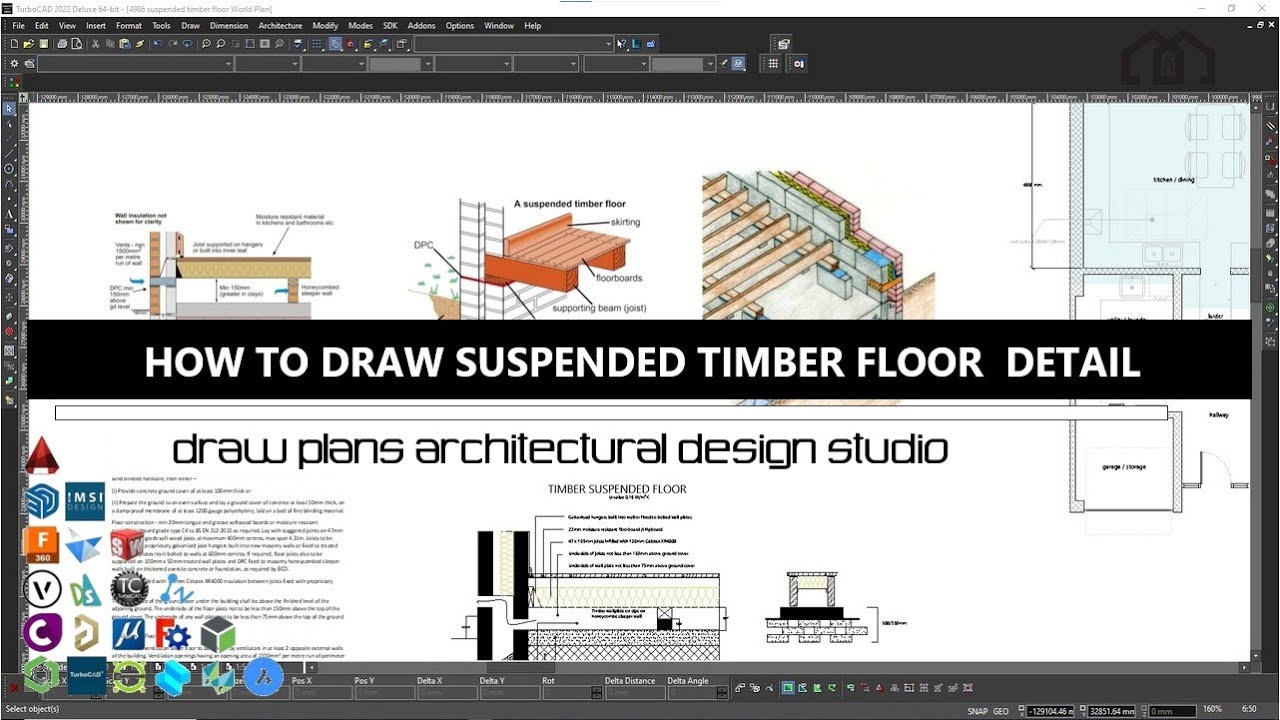Open the Insert menu
The image size is (1280, 720).
(96, 26)
